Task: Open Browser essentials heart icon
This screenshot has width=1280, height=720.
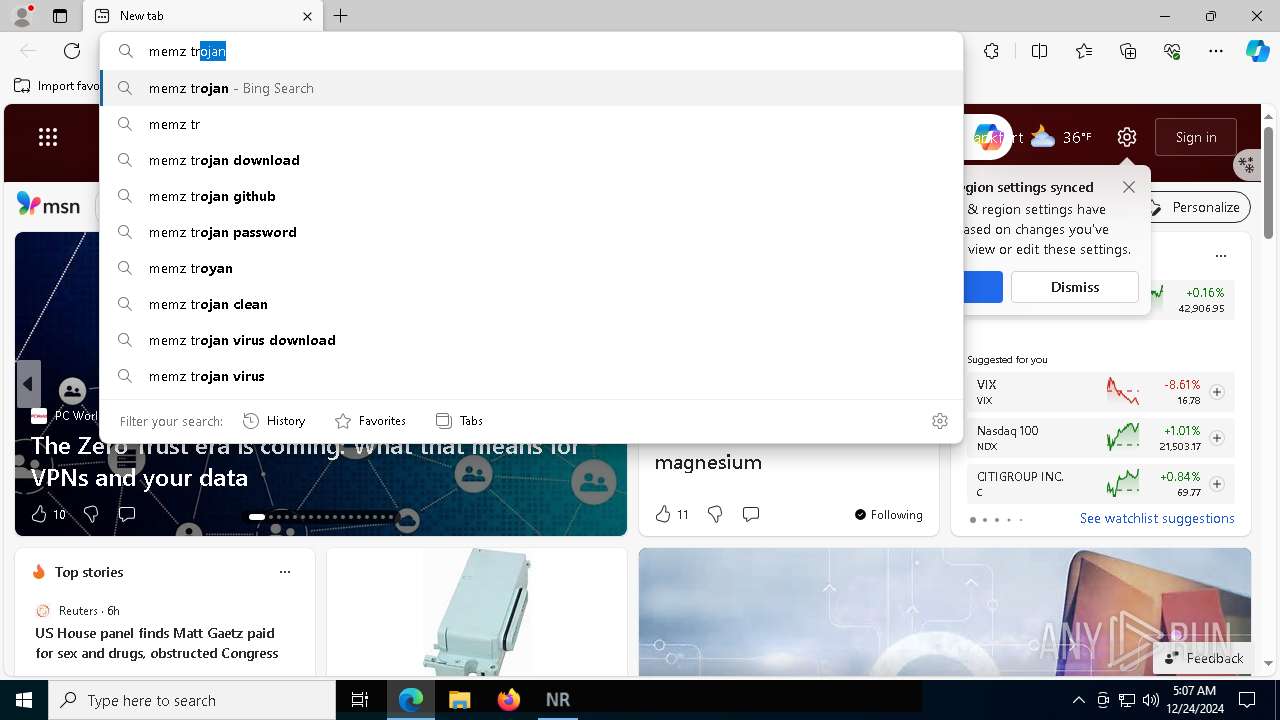Action: coord(1172,51)
